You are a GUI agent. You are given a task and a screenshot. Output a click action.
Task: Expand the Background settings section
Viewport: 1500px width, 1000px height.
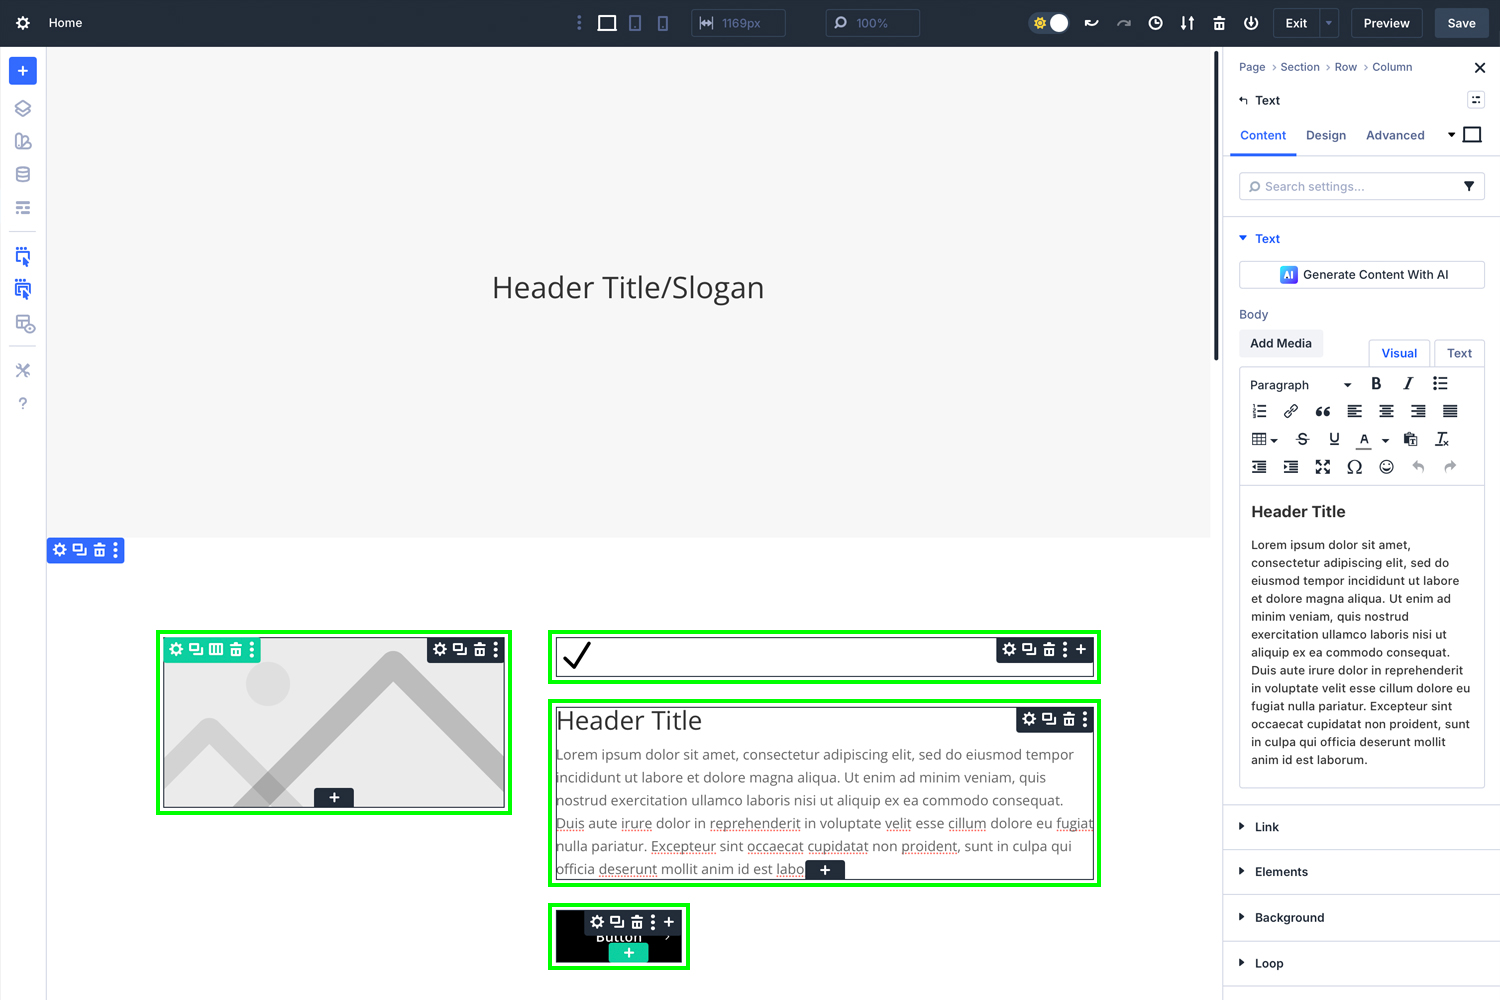coord(1290,917)
